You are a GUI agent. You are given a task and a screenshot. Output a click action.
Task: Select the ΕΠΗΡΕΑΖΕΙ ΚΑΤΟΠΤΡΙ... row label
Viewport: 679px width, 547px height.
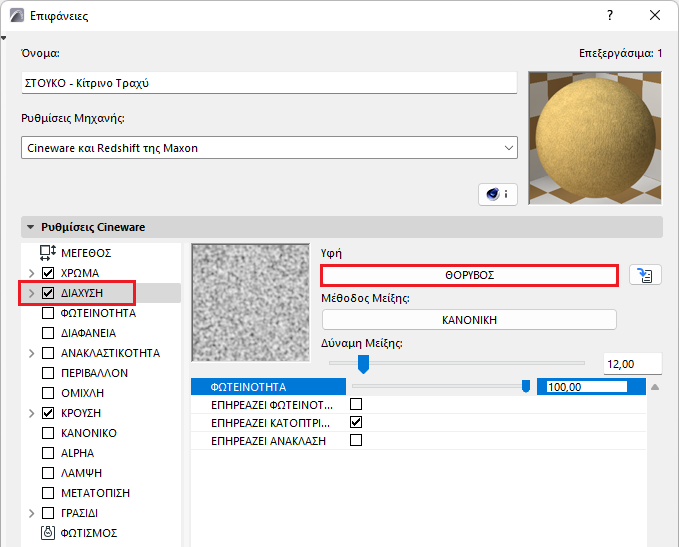270,423
